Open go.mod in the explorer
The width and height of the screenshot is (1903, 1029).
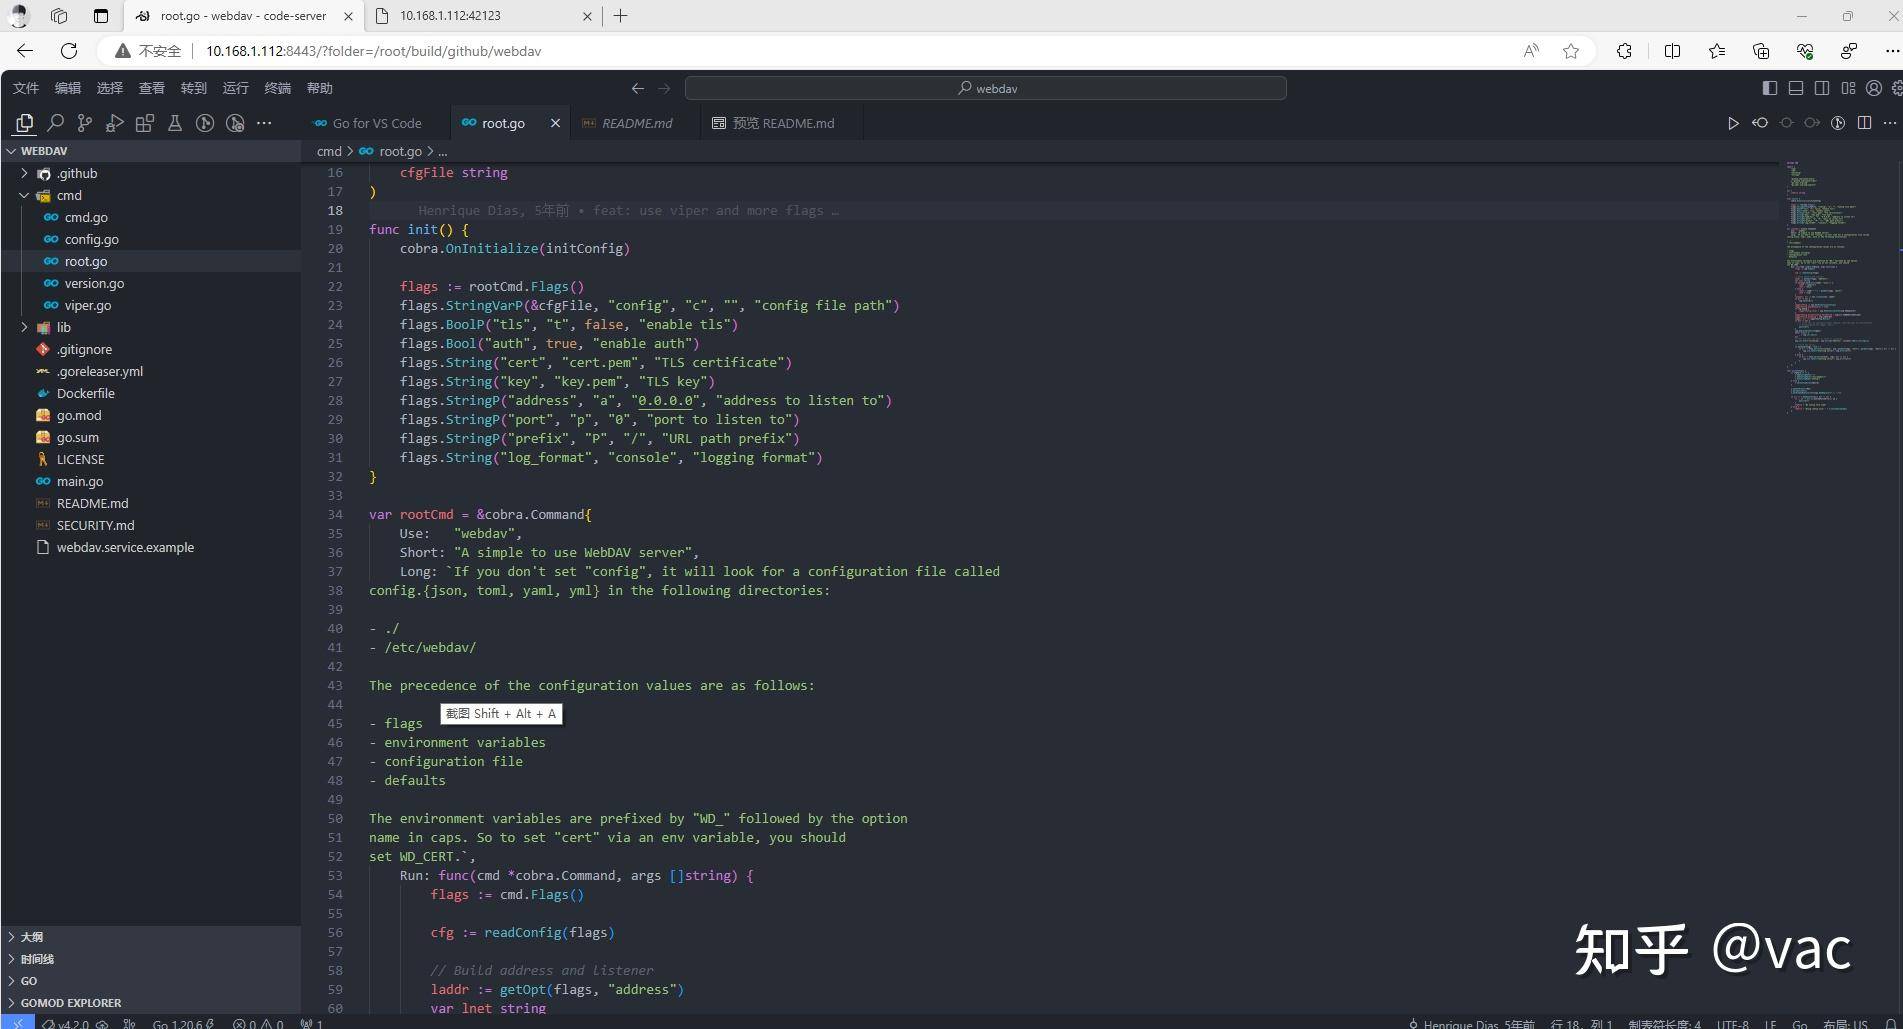(150, 415)
